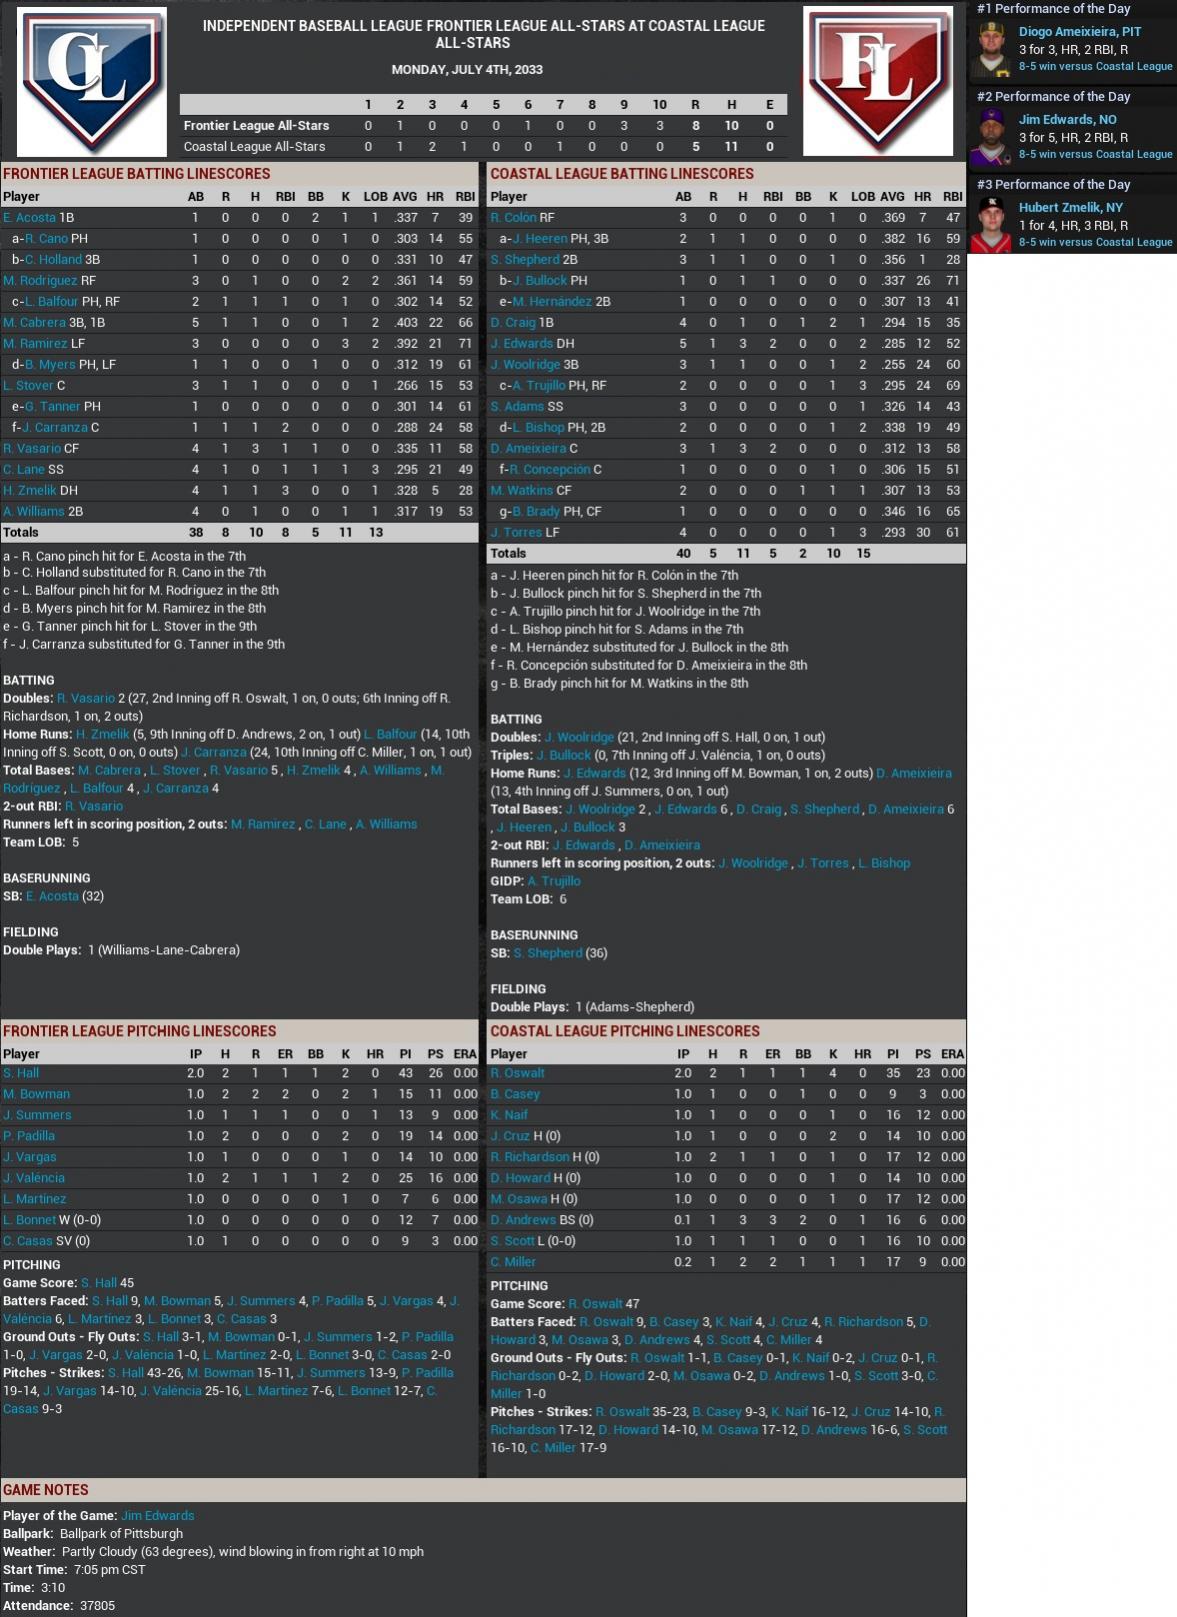
Task: Open 8-5 win link under Hubert Zmelik
Action: [1095, 242]
